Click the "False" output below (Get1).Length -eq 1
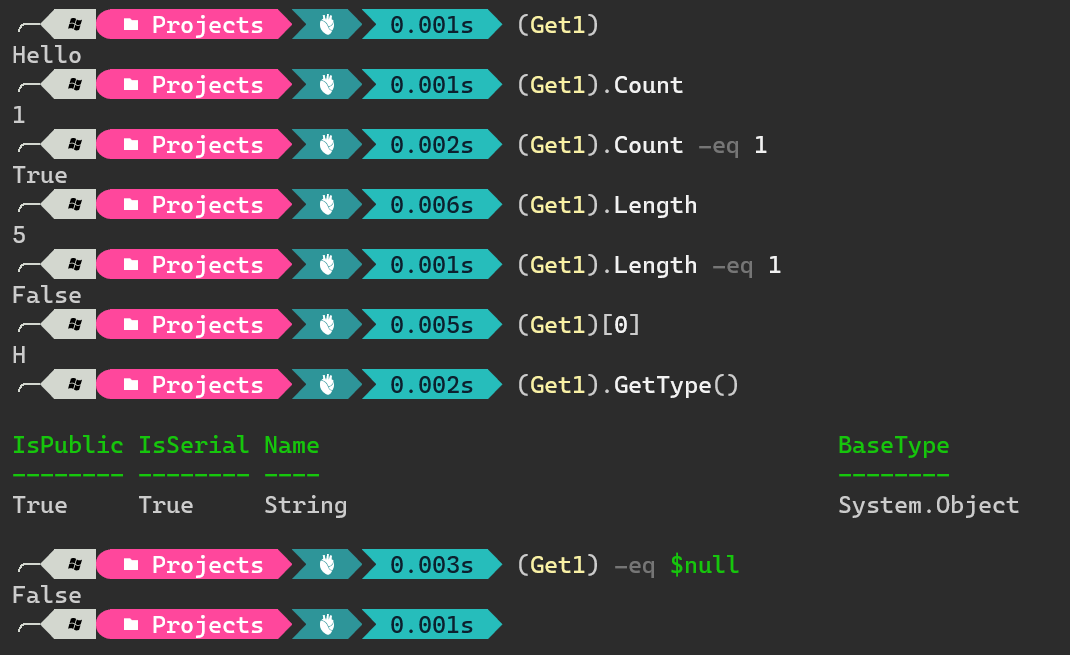 pos(47,295)
